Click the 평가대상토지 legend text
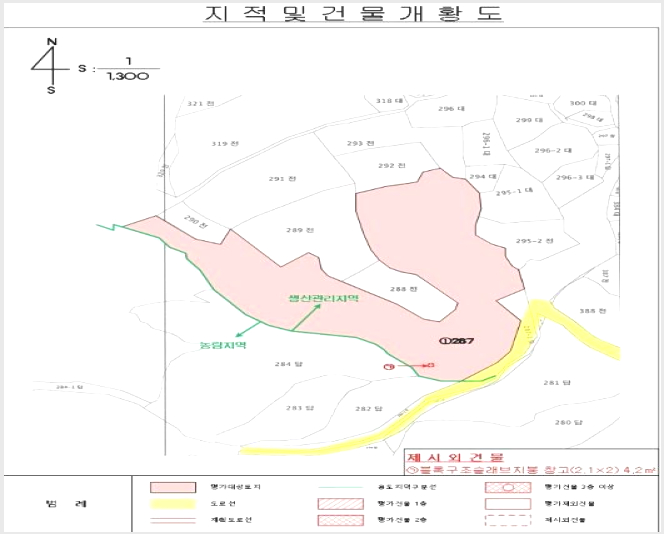 235,487
